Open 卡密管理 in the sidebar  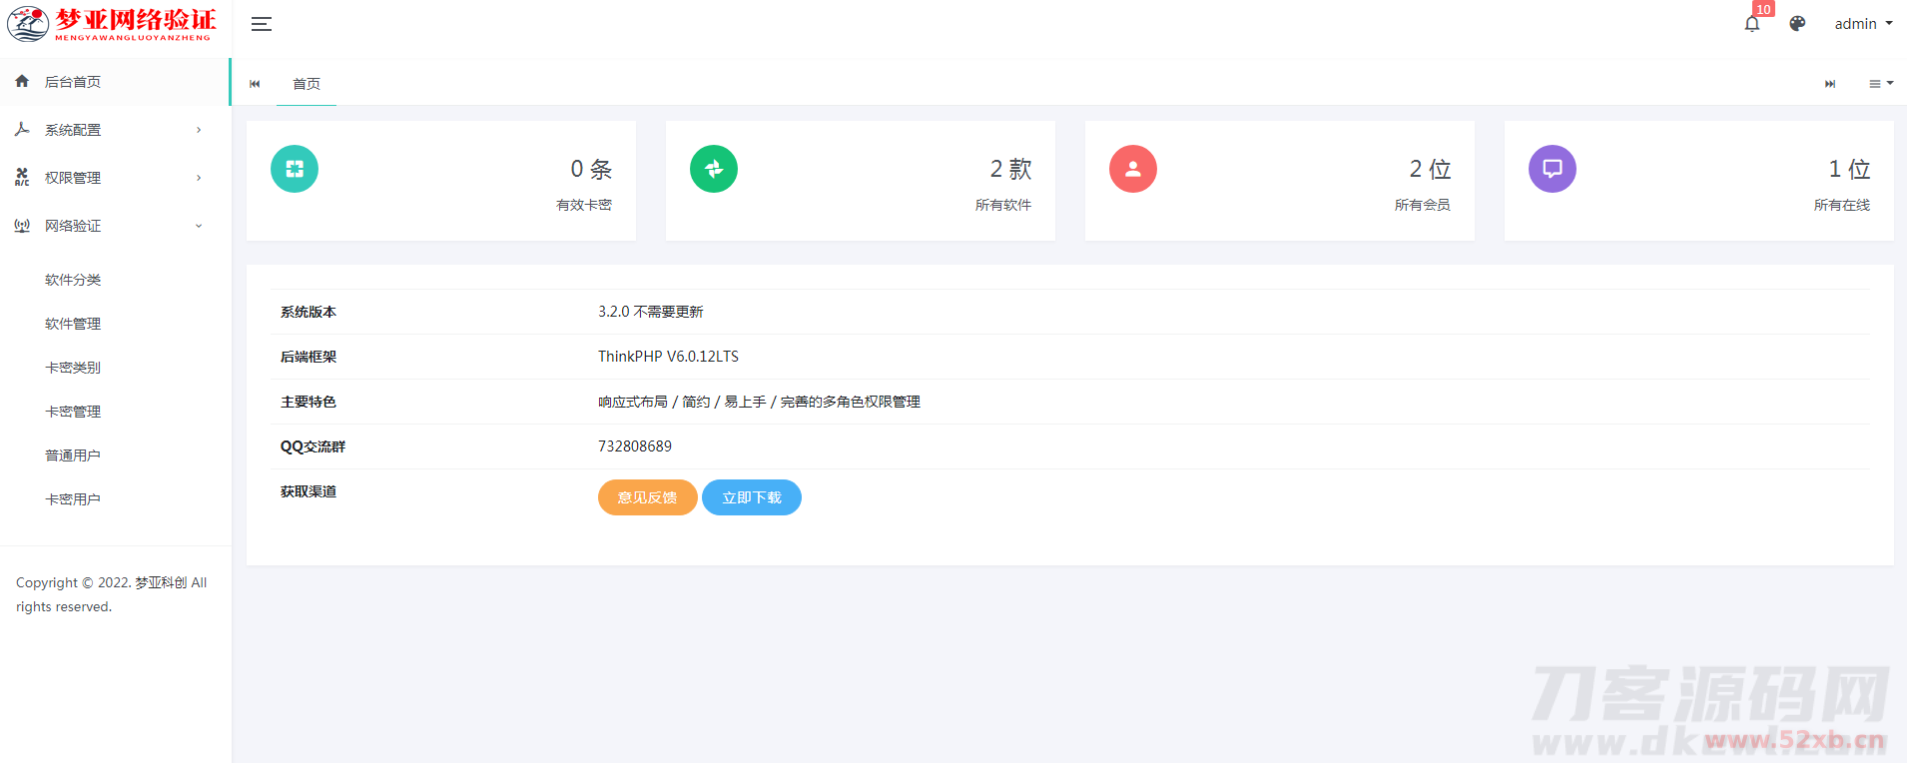tap(73, 412)
